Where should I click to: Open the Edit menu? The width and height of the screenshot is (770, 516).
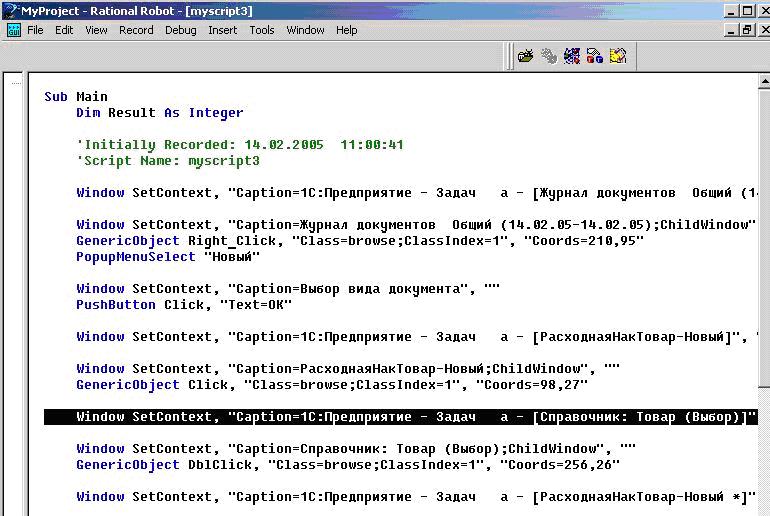(64, 30)
